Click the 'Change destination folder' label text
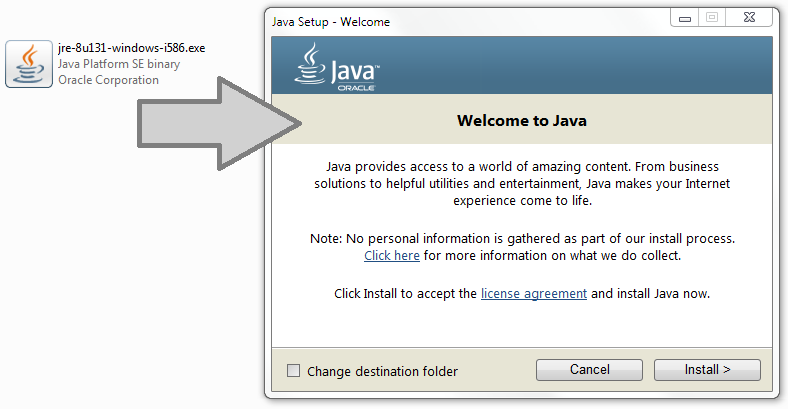Viewport: 788px width, 409px height. (x=382, y=371)
